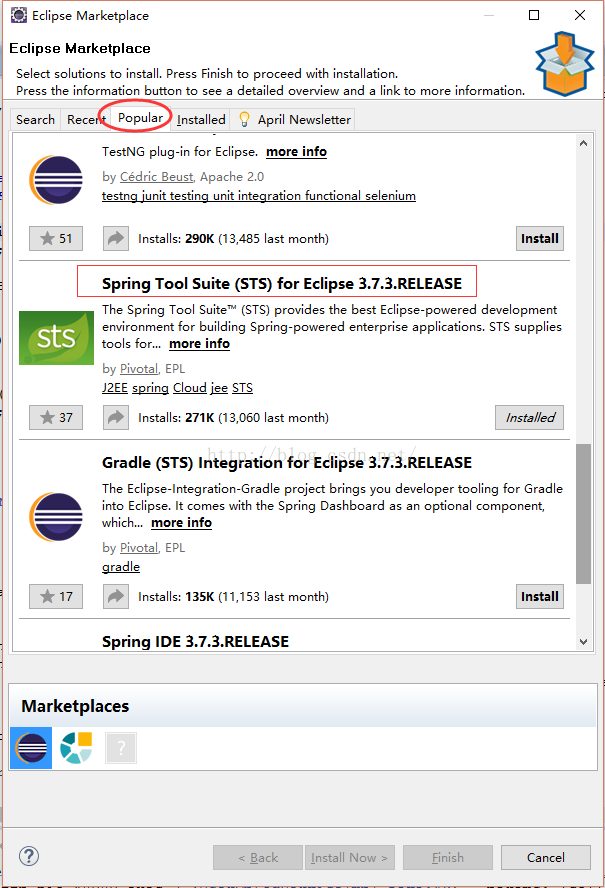
Task: Click the Back button
Action: [x=258, y=857]
